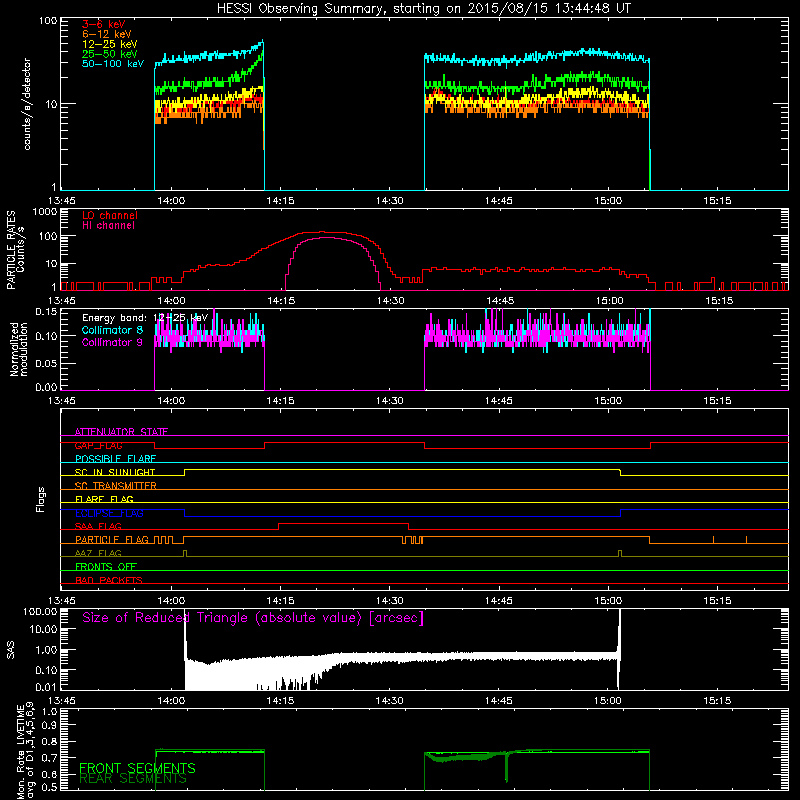Click the 'Energy band: 12-25 keV' caption

coord(145,318)
